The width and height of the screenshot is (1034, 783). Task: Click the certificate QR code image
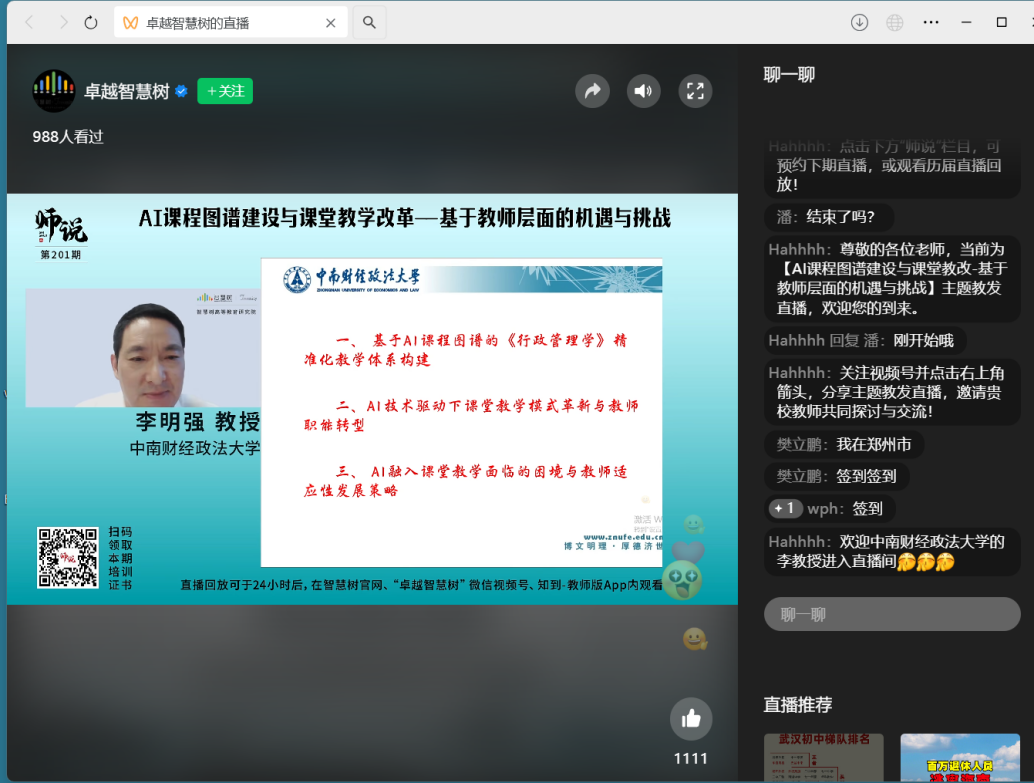point(68,557)
